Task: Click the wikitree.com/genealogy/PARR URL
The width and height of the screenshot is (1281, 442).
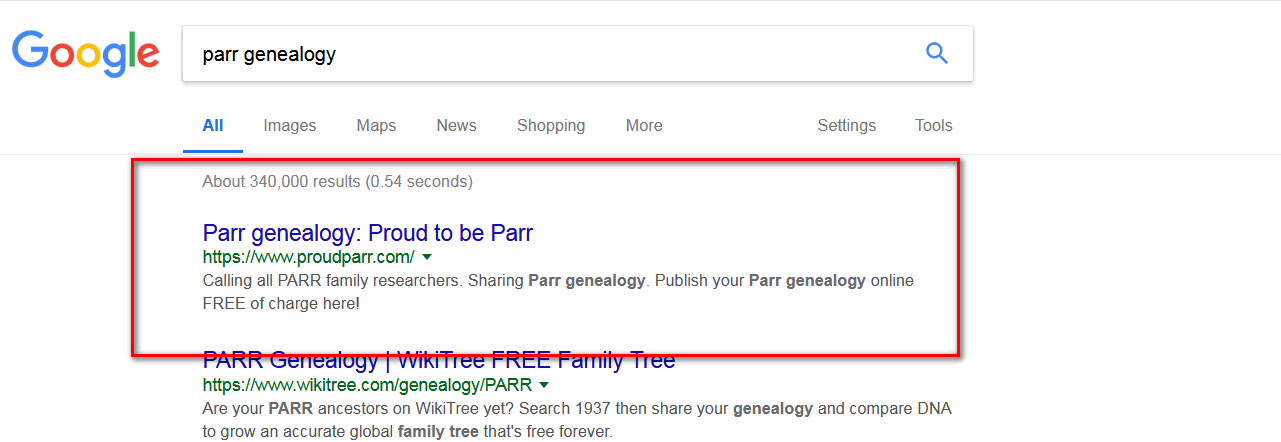Action: (367, 384)
